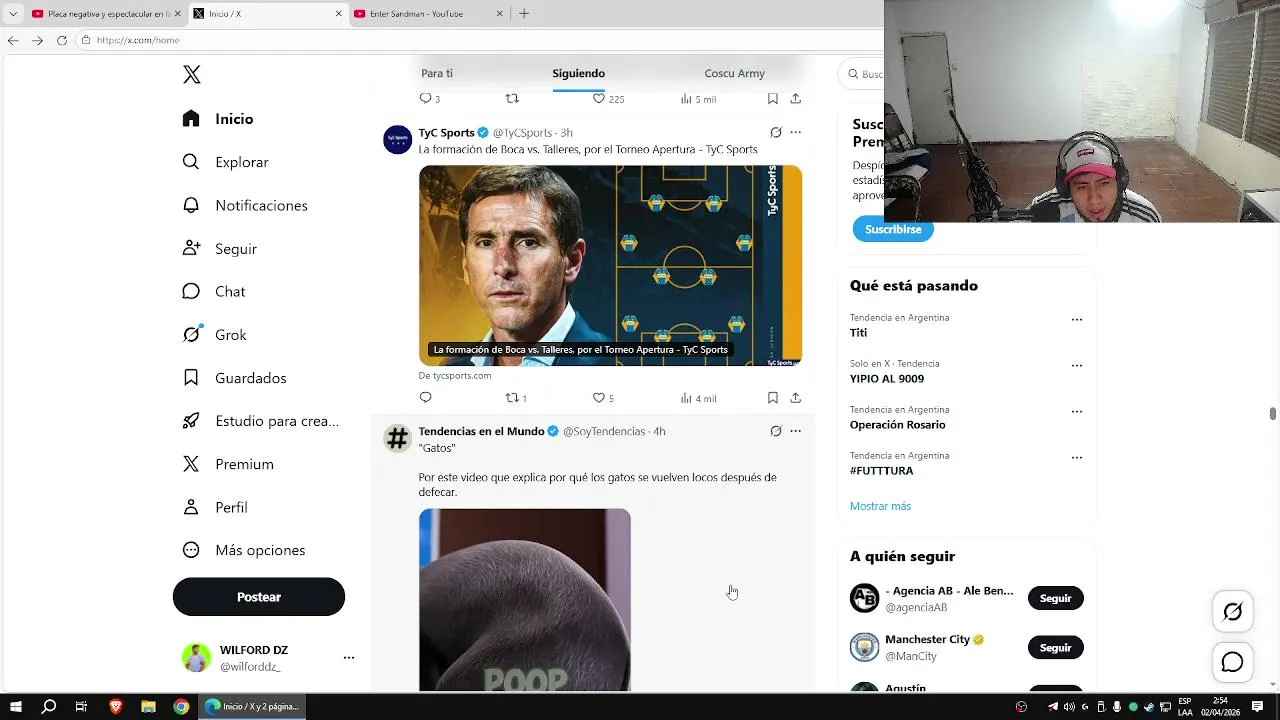Open Windows Start menu
1280x720 pixels.
click(x=16, y=706)
